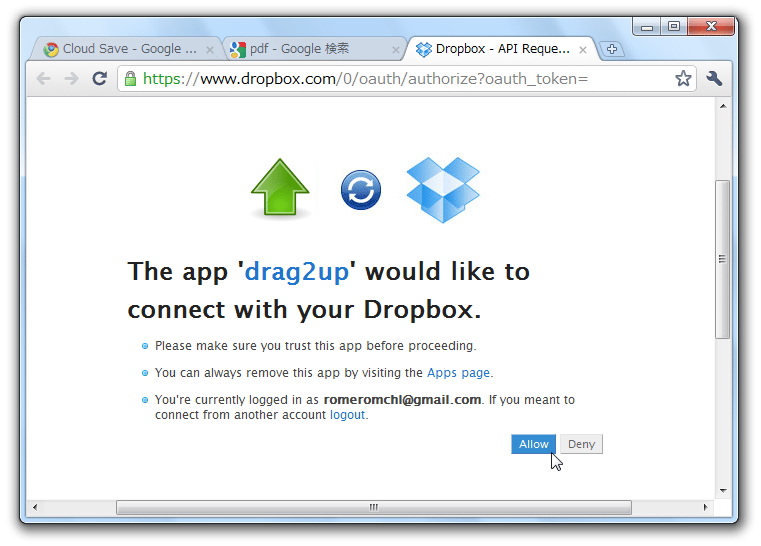
Task: Close the Dropbox API Request tab
Action: [x=583, y=50]
